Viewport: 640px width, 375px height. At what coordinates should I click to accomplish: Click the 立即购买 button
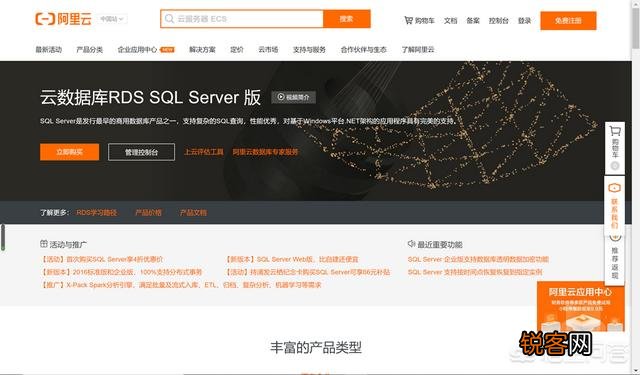click(x=69, y=152)
